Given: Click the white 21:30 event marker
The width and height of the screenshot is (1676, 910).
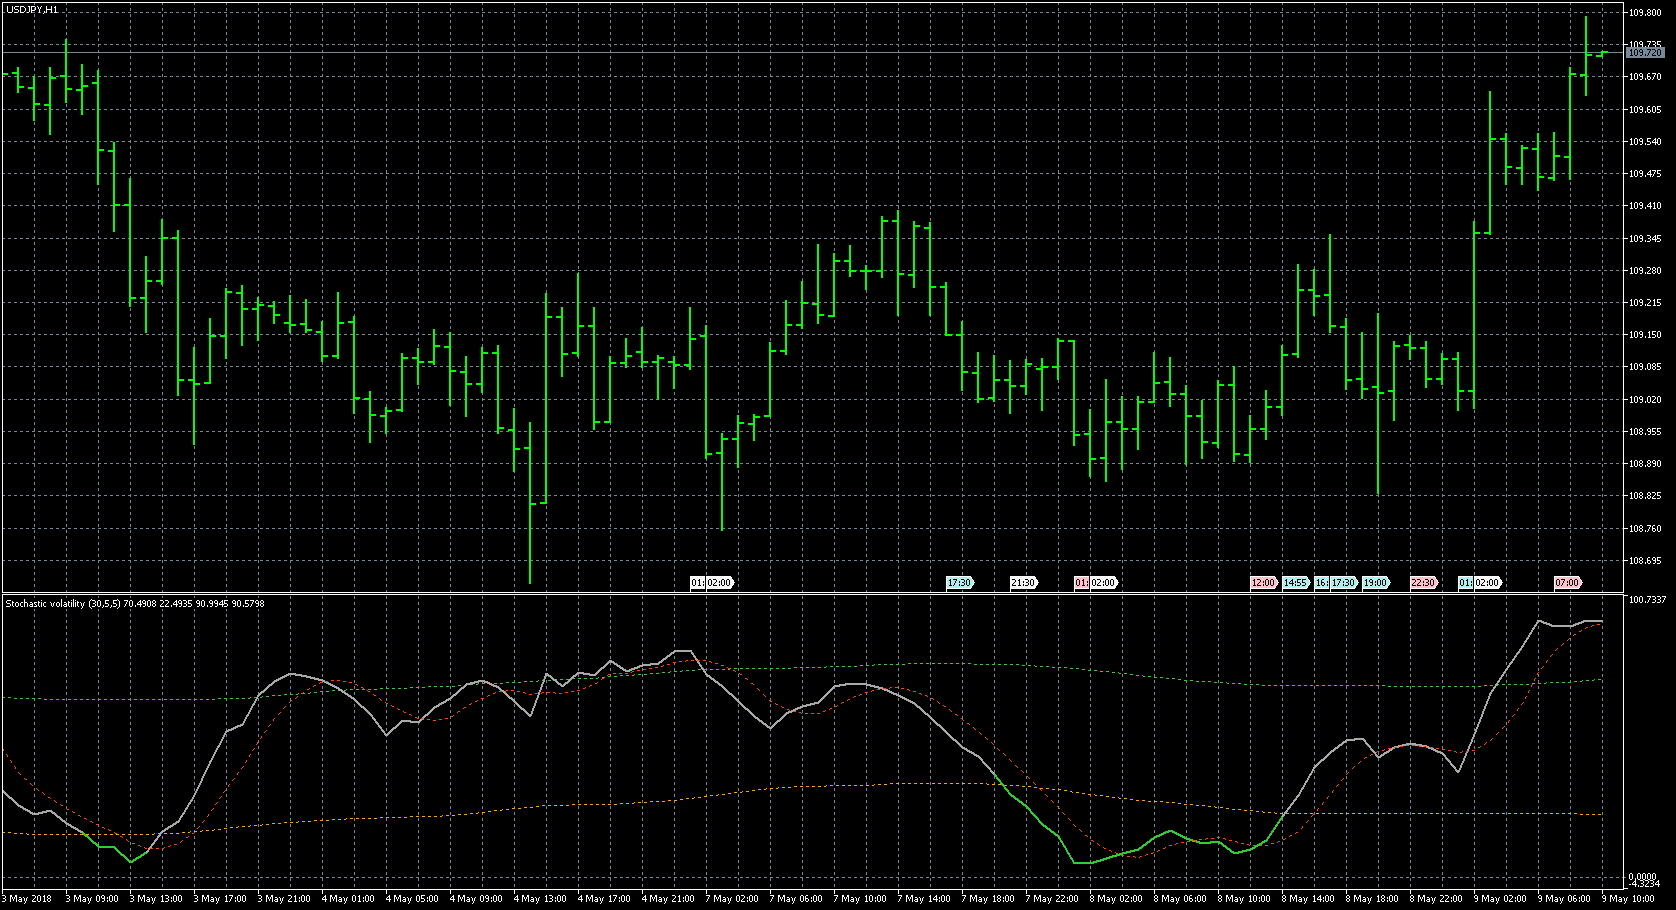Looking at the screenshot, I should click(1023, 582).
